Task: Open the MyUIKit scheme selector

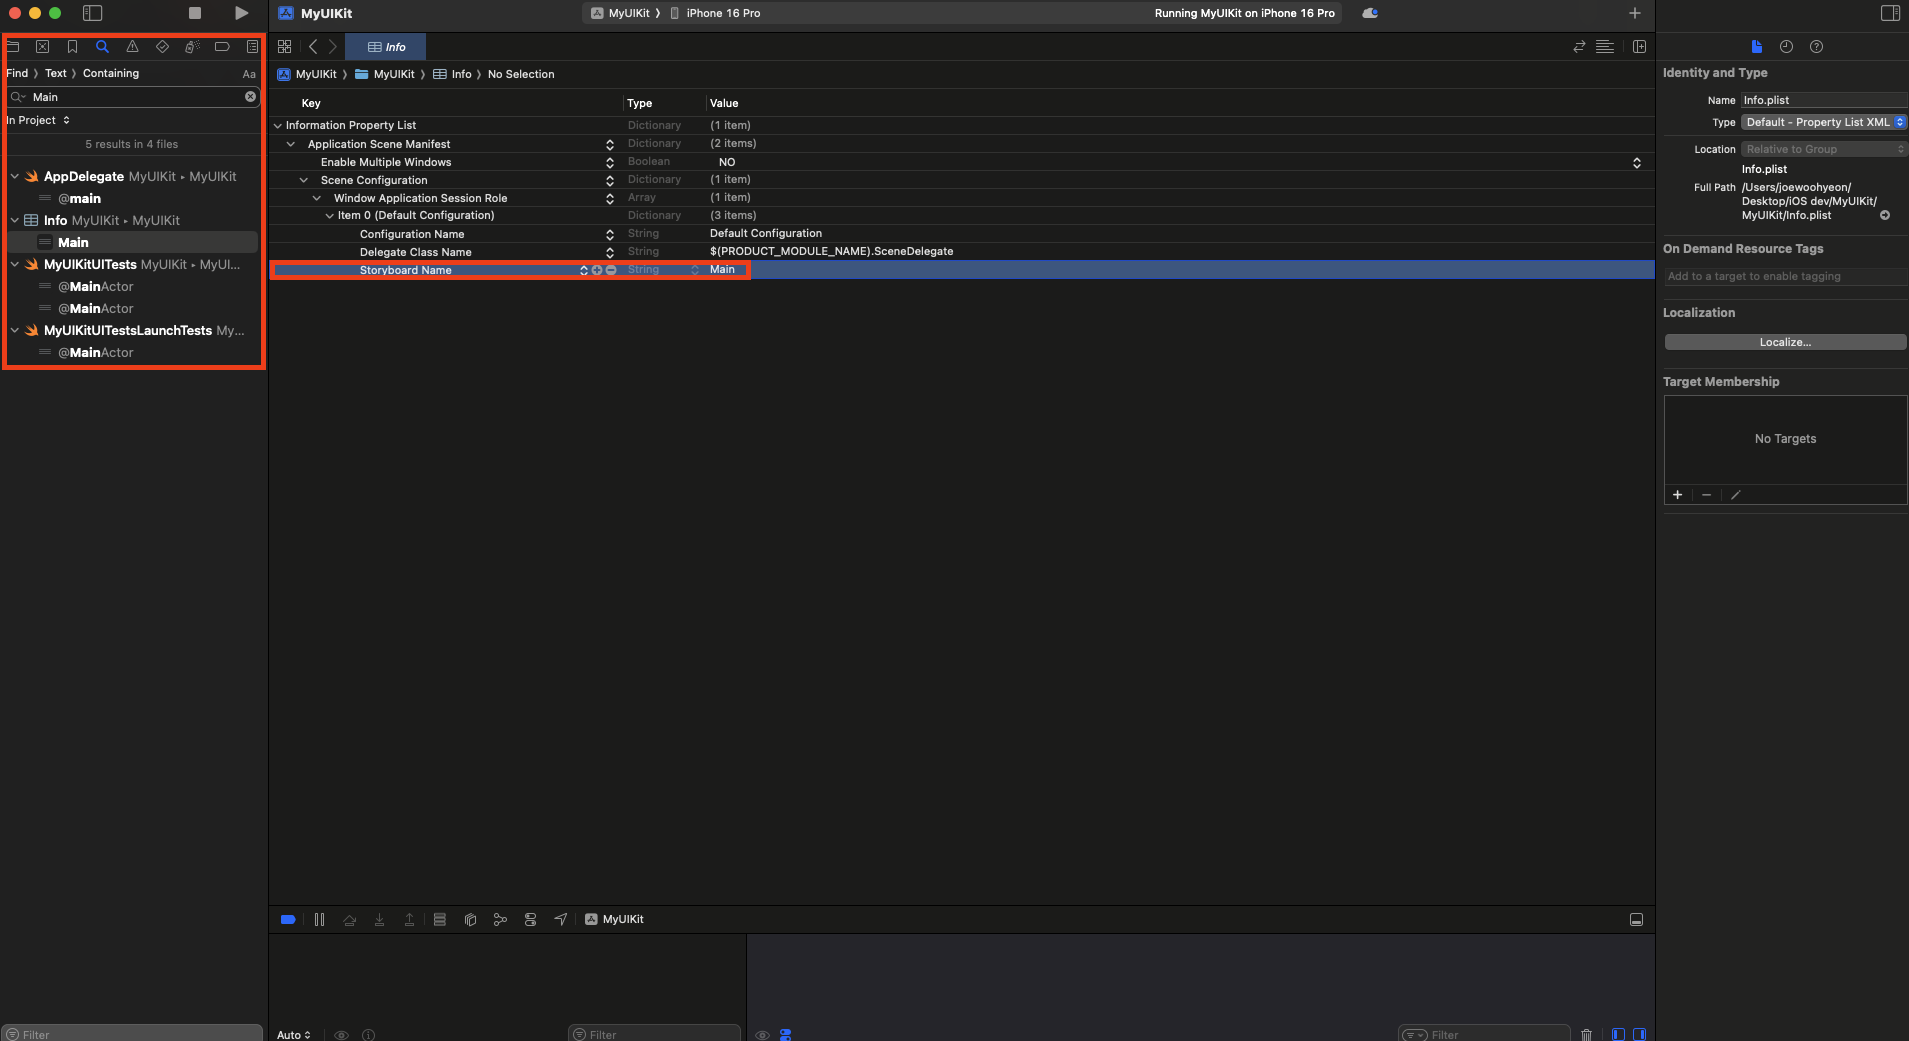Action: [x=620, y=13]
